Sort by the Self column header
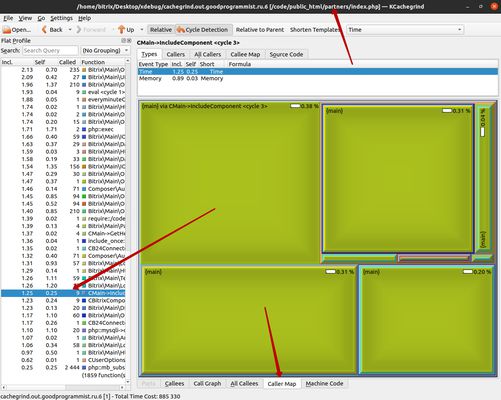Image resolution: width=501 pixels, height=400 pixels. click(46, 62)
